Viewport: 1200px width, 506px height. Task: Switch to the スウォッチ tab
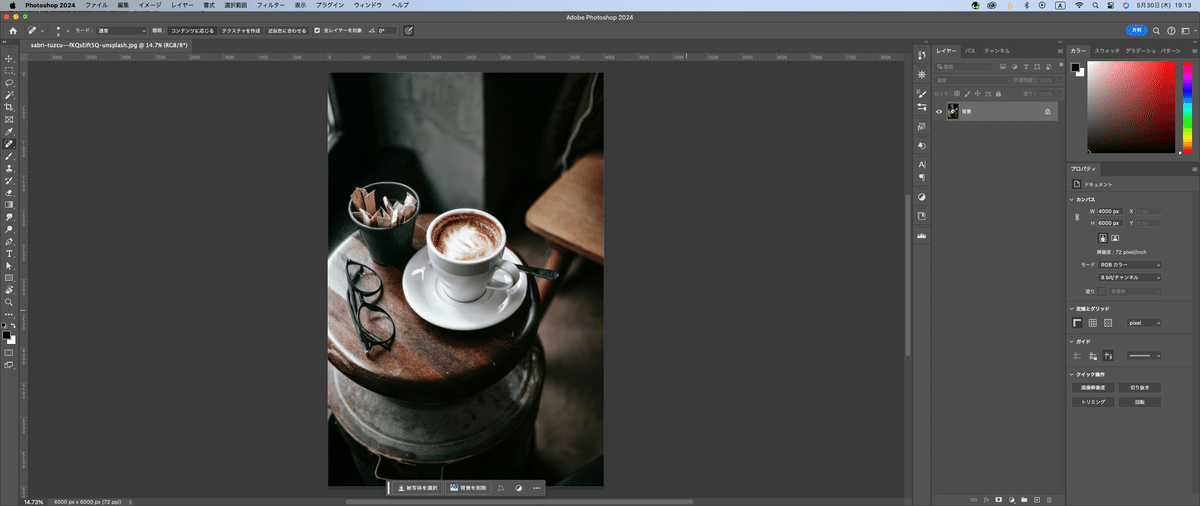[1107, 50]
